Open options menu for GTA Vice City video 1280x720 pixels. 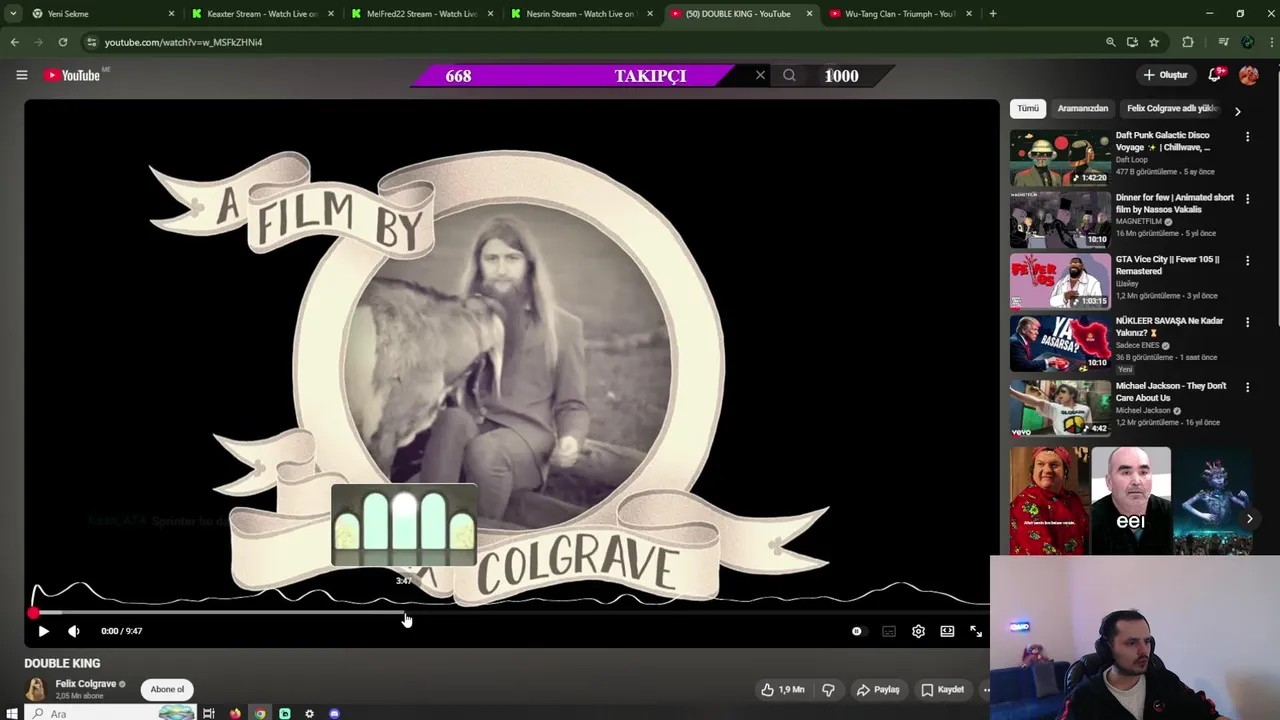pyautogui.click(x=1247, y=260)
